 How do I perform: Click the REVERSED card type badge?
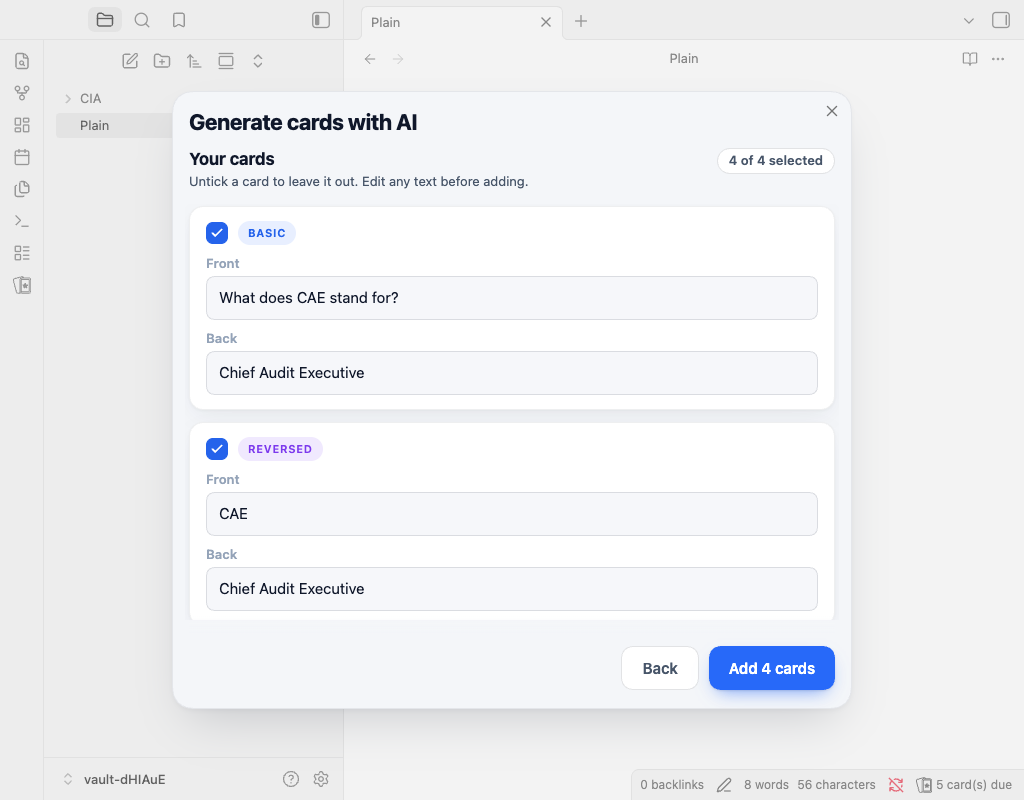280,449
